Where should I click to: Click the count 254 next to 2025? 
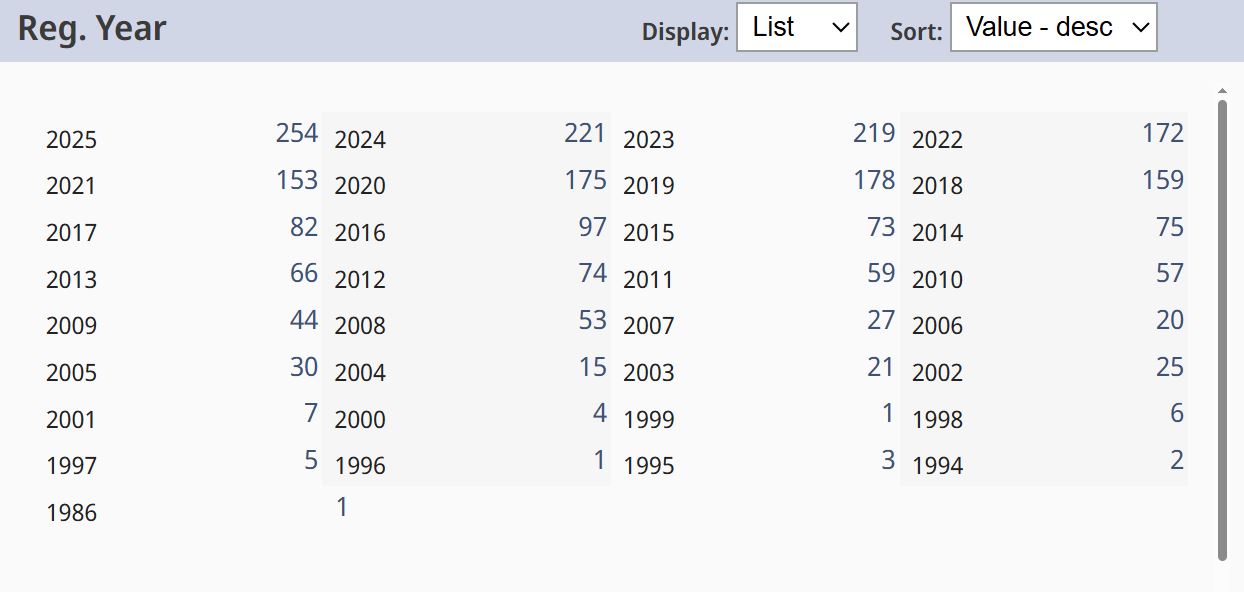point(297,133)
